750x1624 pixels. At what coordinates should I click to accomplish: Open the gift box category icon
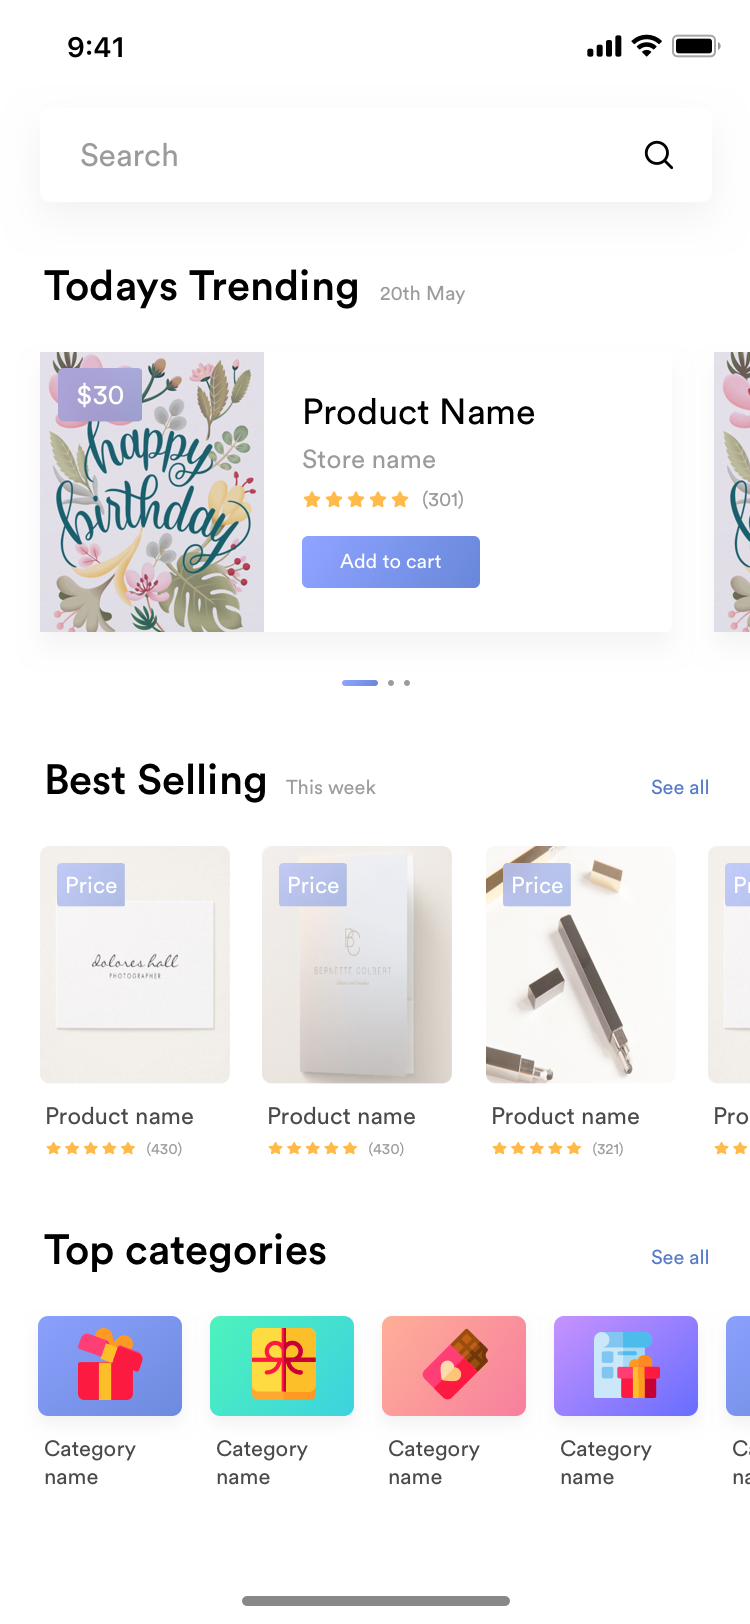[110, 1365]
